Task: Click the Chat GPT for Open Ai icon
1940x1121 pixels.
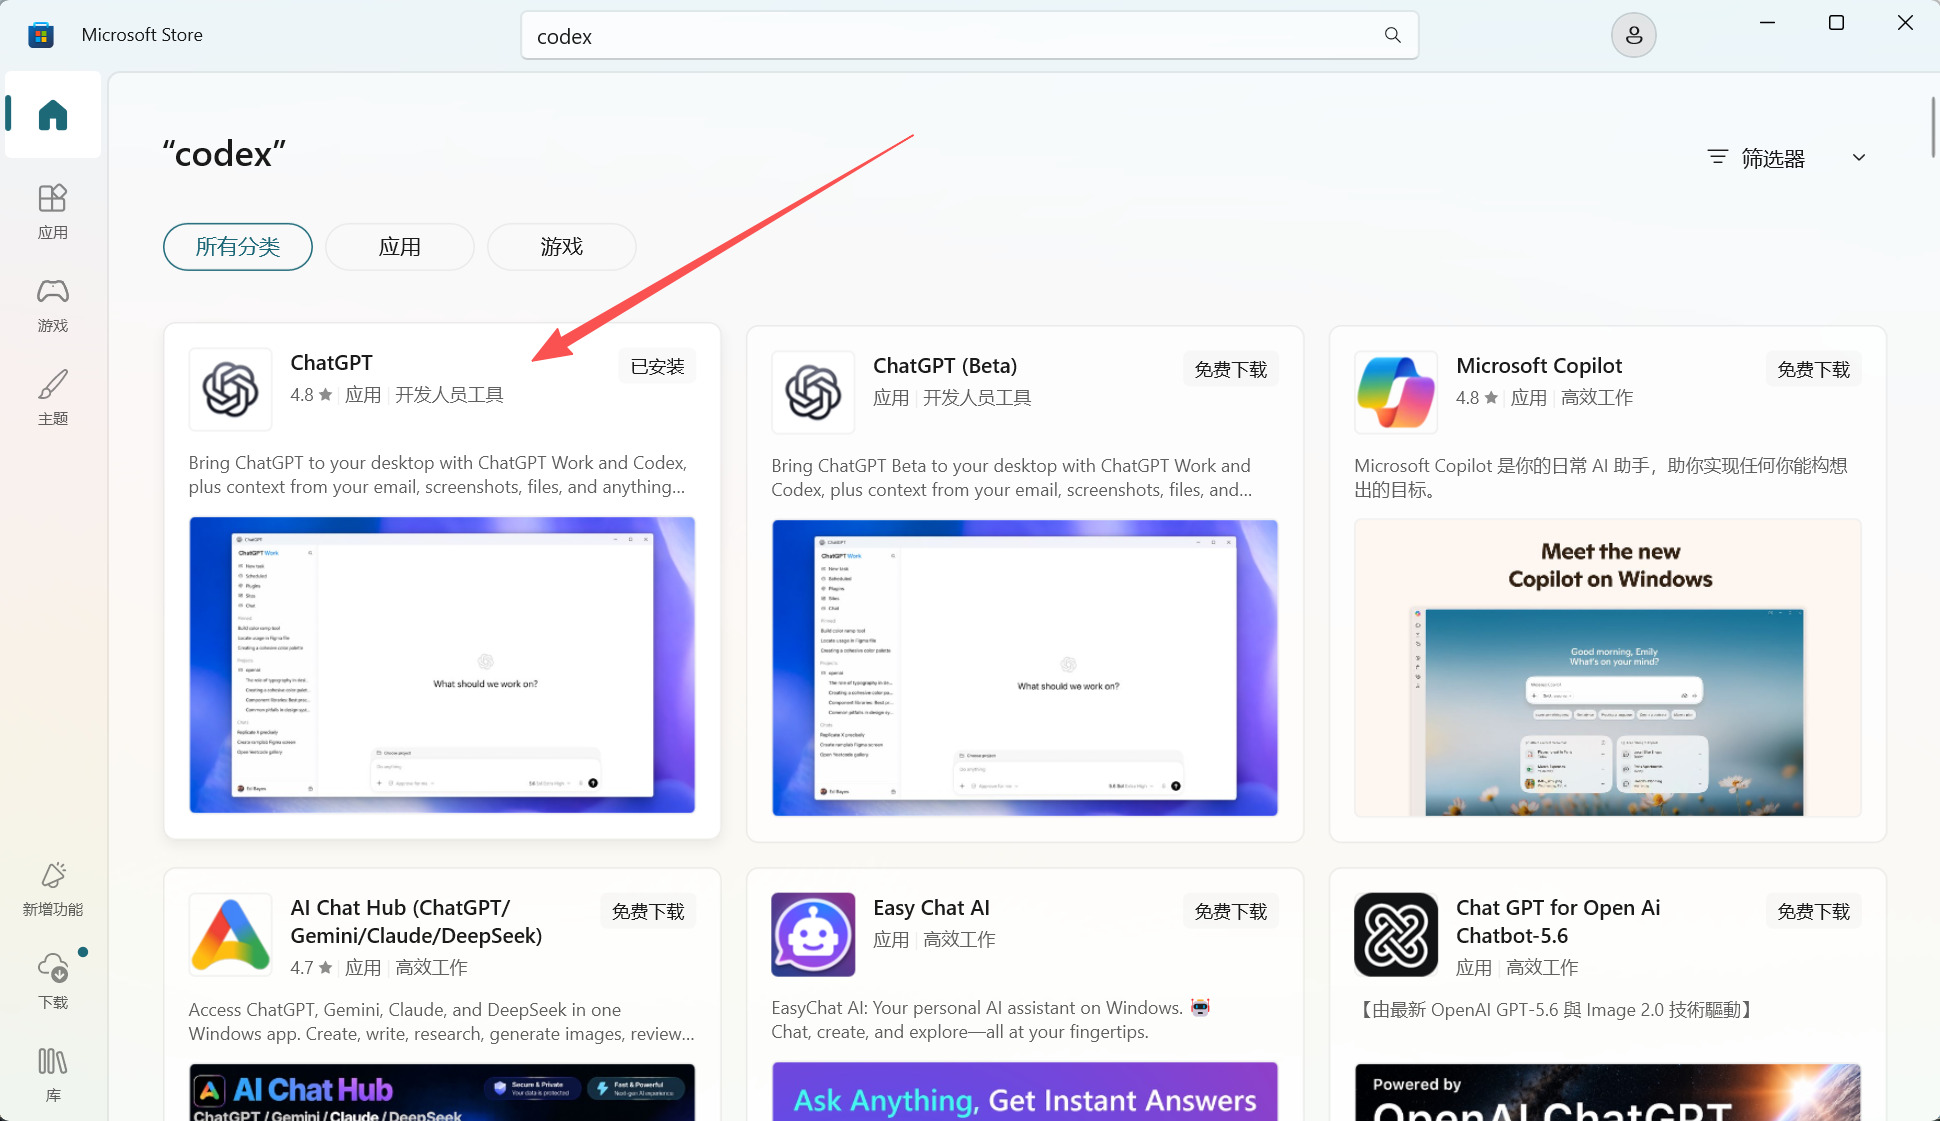Action: [1396, 934]
